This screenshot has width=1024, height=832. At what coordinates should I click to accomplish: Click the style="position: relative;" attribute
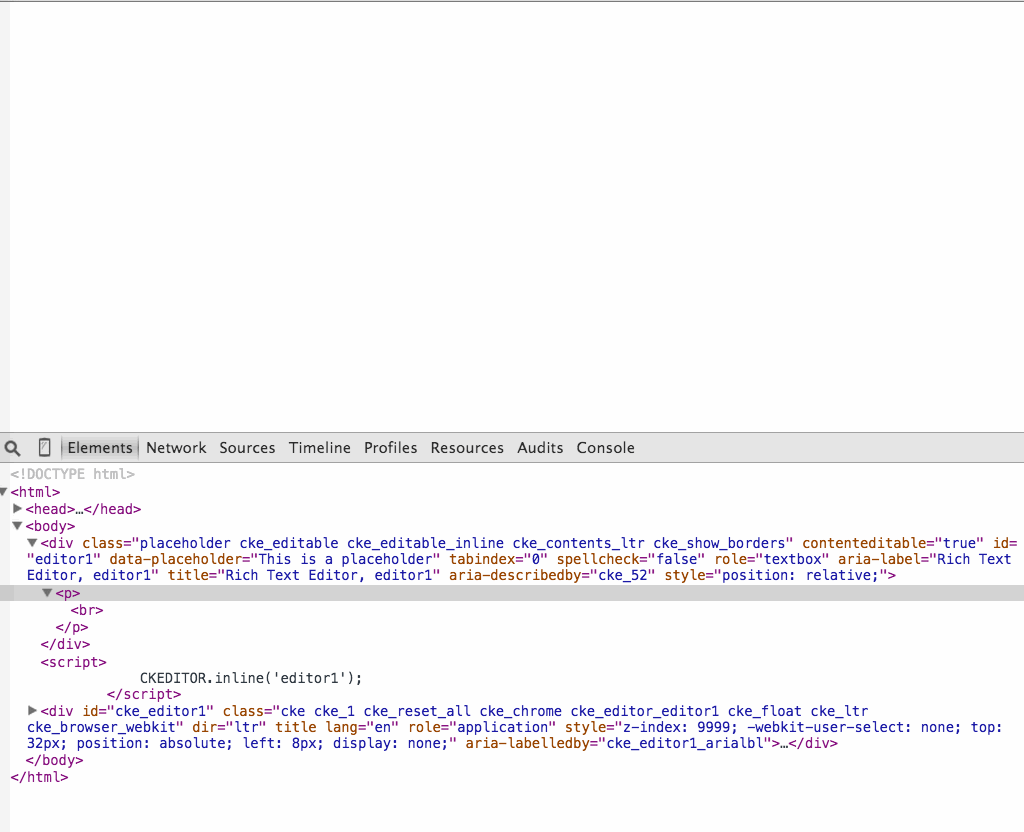point(776,575)
